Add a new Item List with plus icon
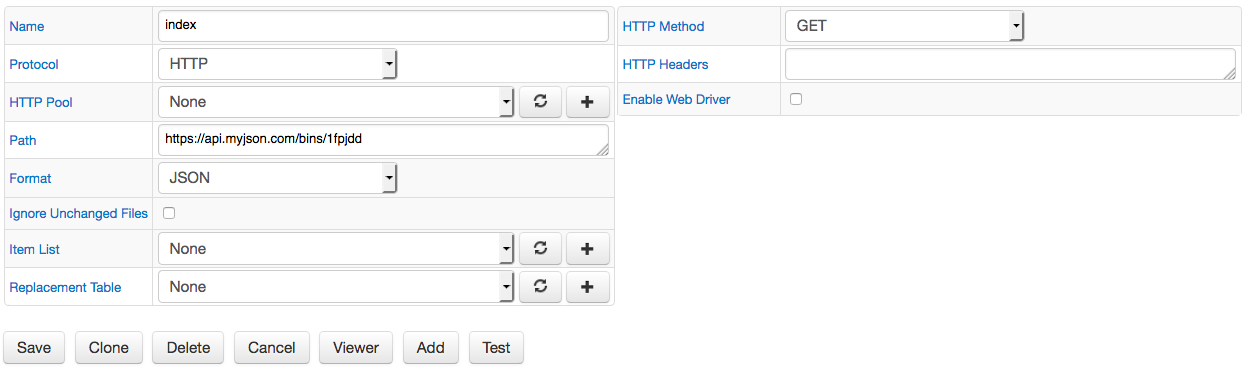 (x=587, y=249)
